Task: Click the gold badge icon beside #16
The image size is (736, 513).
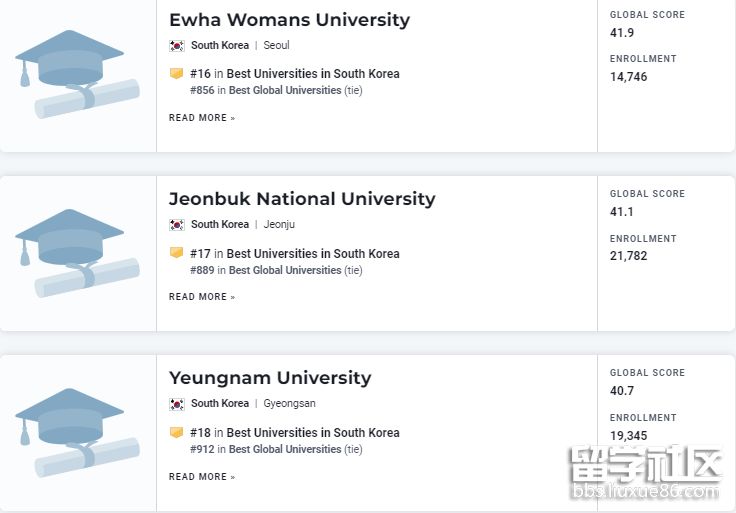Action: pos(177,74)
